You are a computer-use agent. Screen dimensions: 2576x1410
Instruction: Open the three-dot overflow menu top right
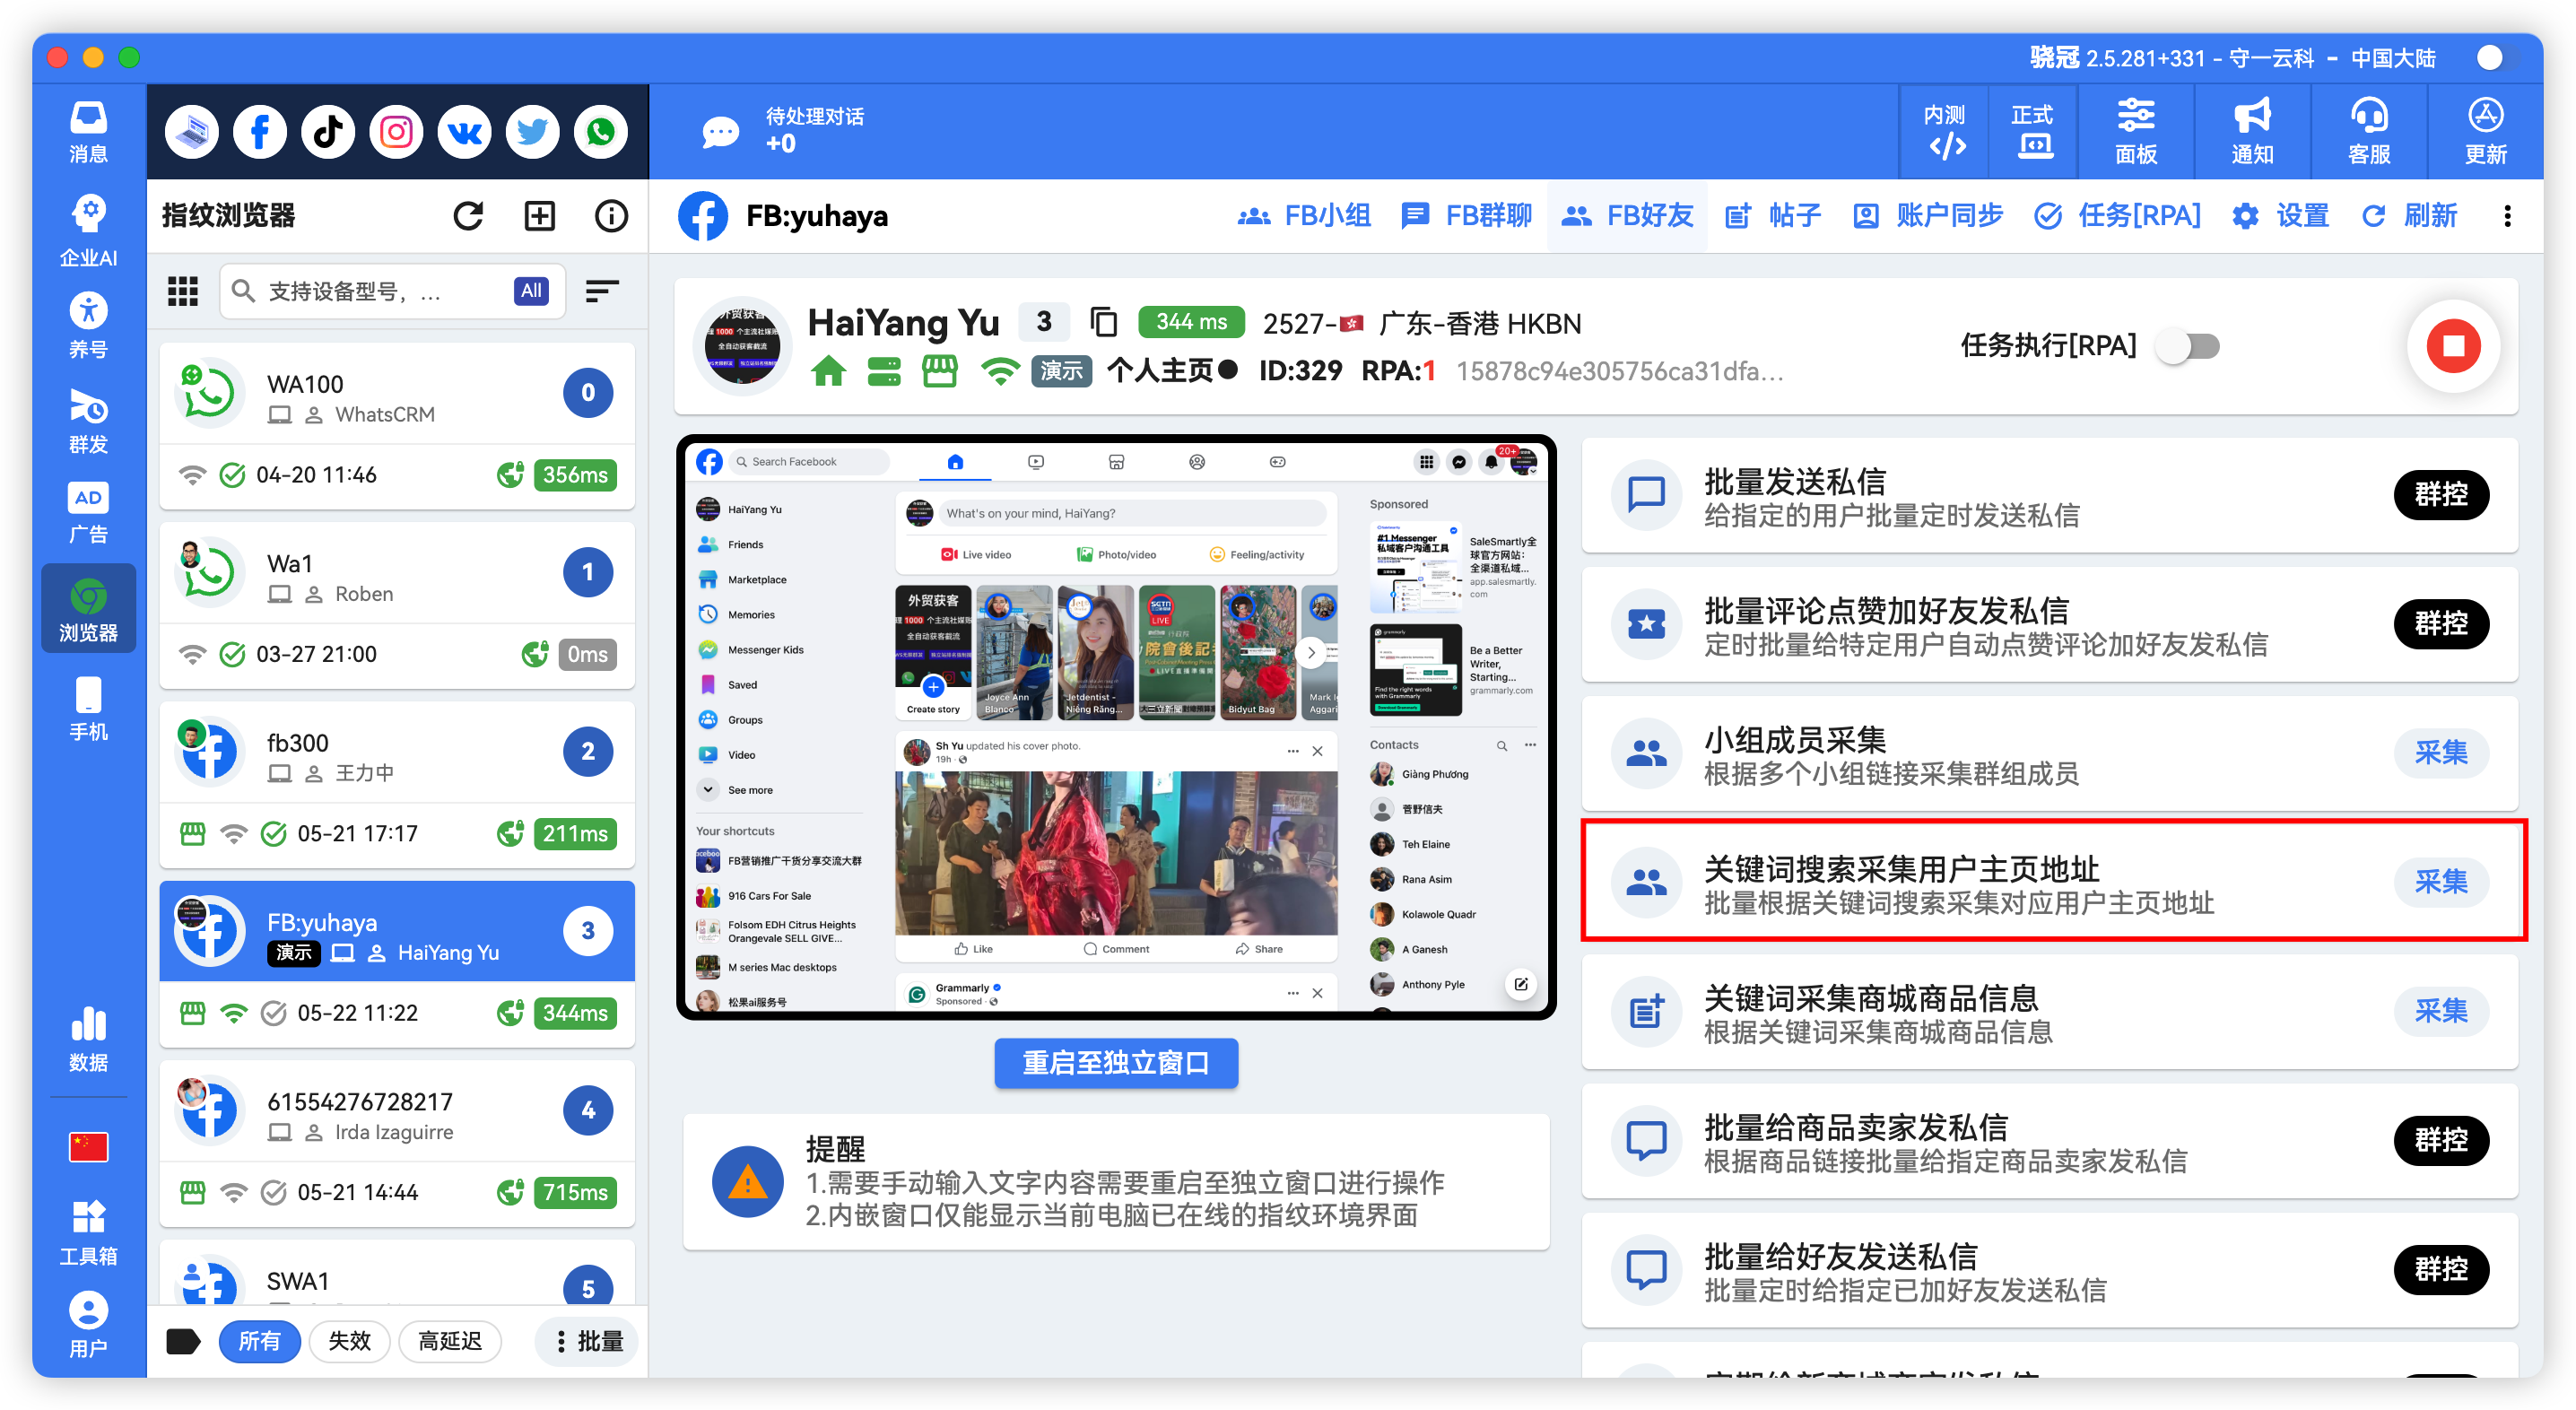point(2508,216)
